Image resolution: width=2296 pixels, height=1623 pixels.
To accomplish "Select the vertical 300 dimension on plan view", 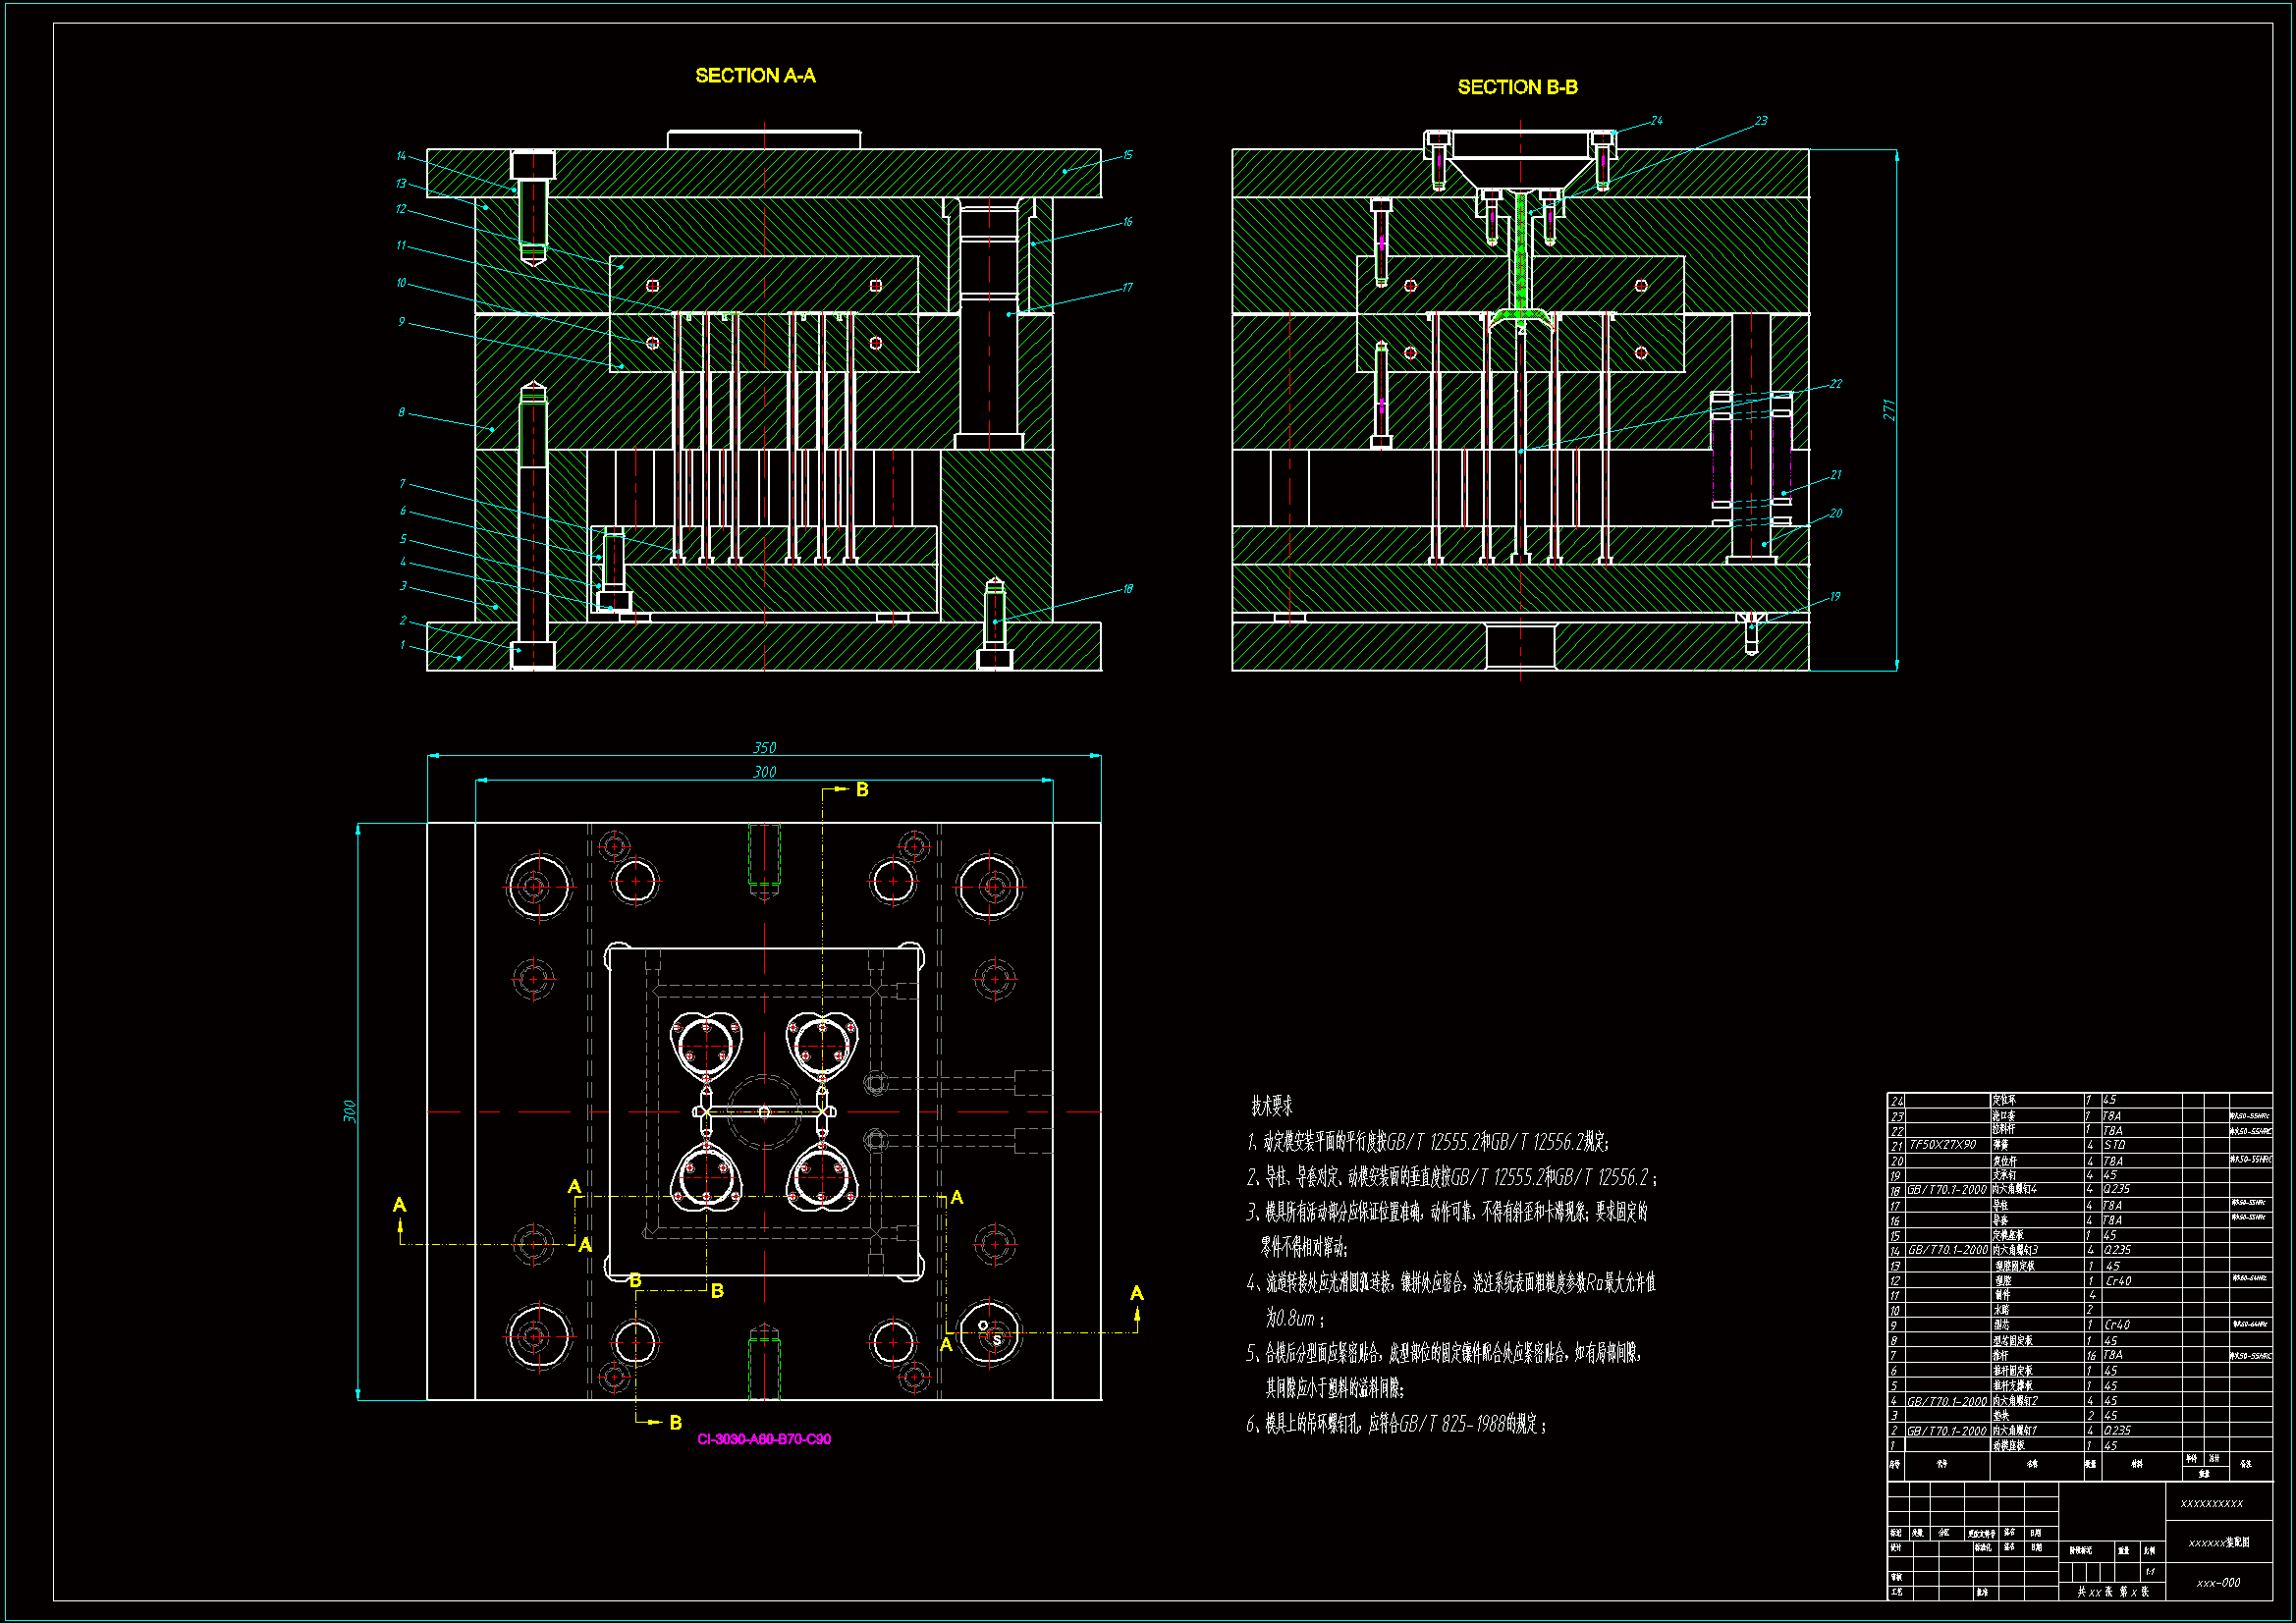I will (x=350, y=1111).
